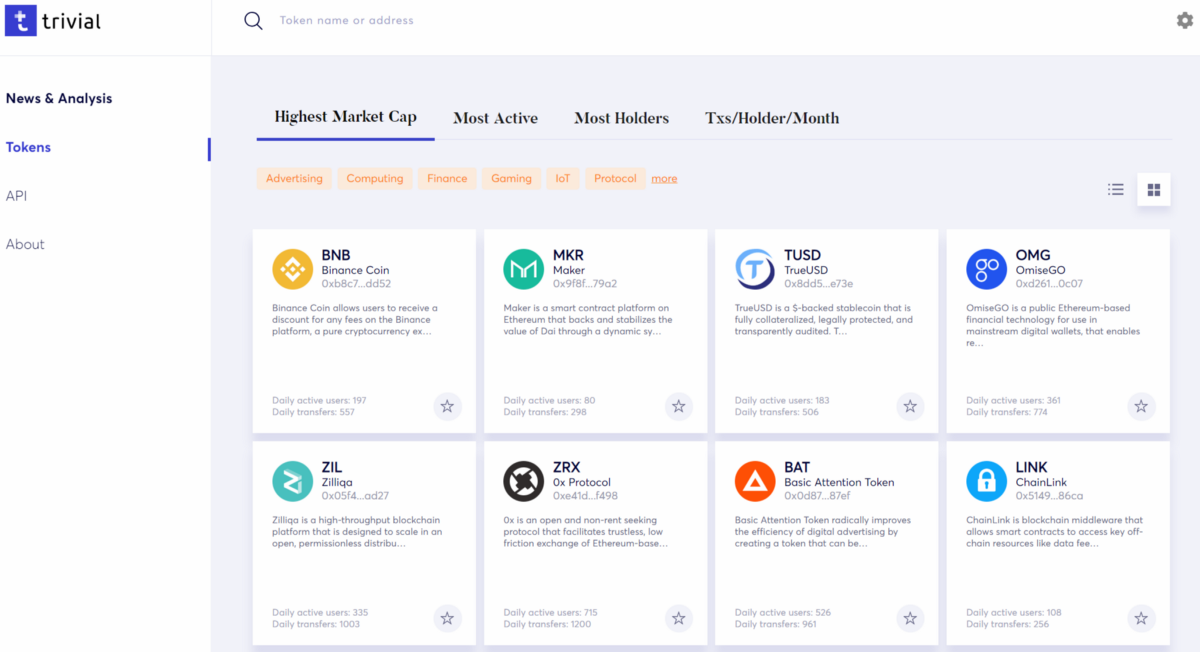
Task: Click the Zilliqa token logo
Action: pos(292,481)
